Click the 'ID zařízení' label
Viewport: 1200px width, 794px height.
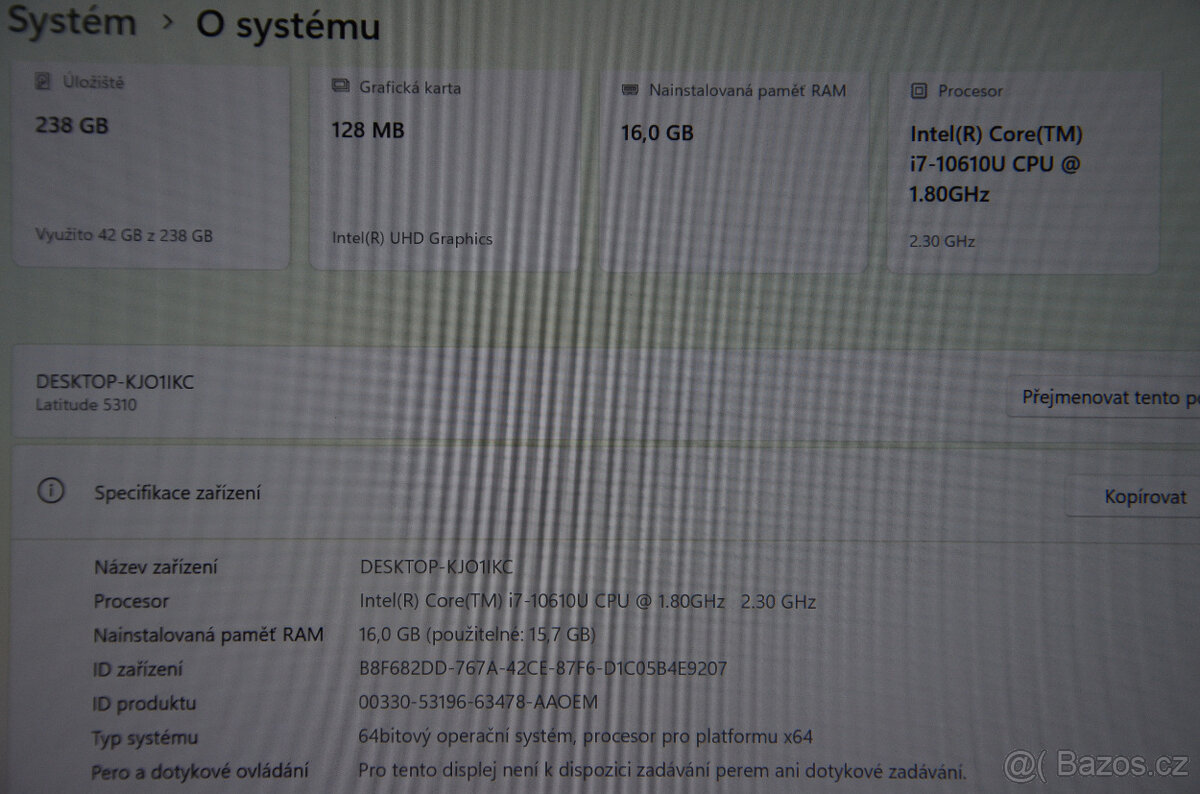click(x=138, y=669)
